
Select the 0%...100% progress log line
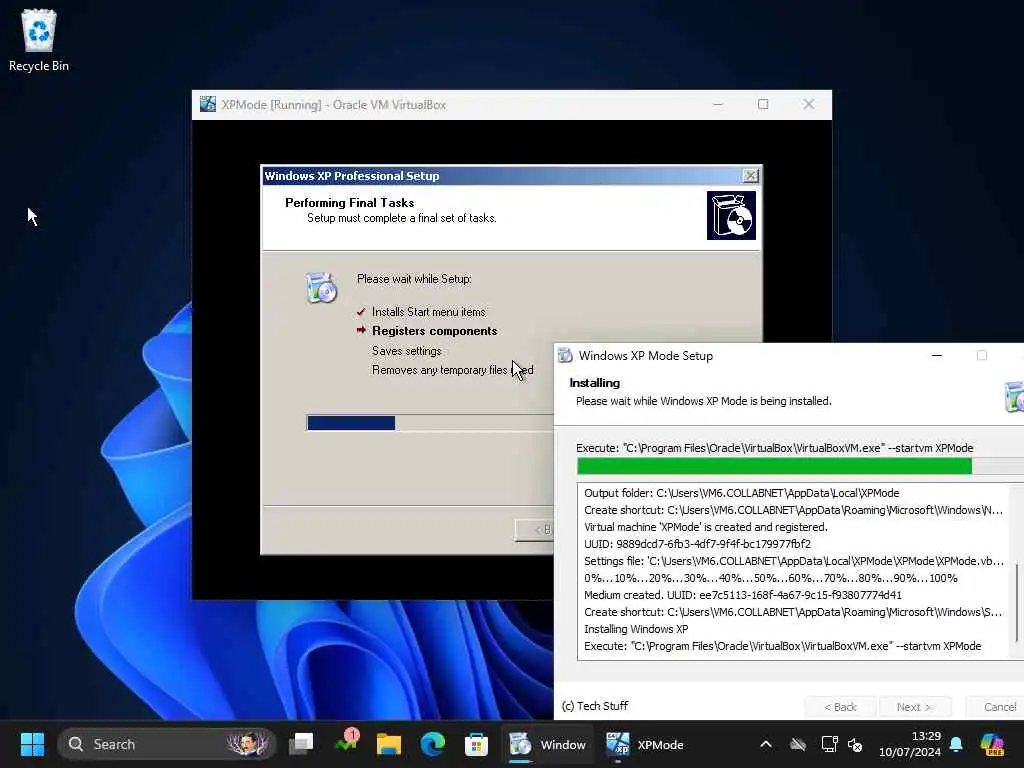(771, 578)
